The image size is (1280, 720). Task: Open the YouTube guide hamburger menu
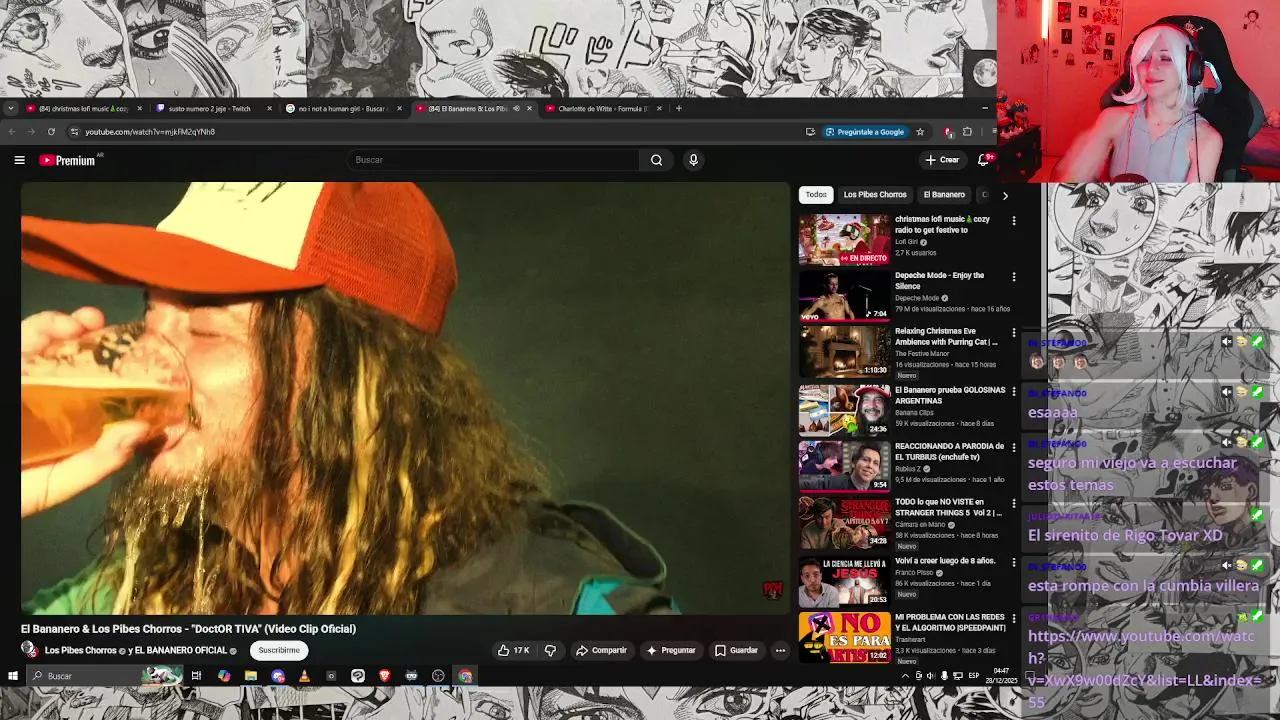19,160
